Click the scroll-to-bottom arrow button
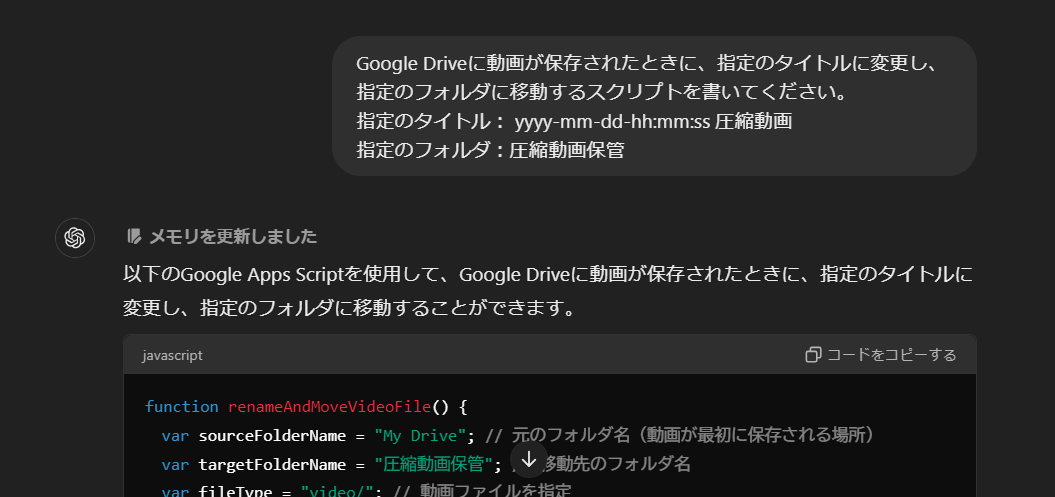1055x497 pixels. pyautogui.click(x=529, y=459)
